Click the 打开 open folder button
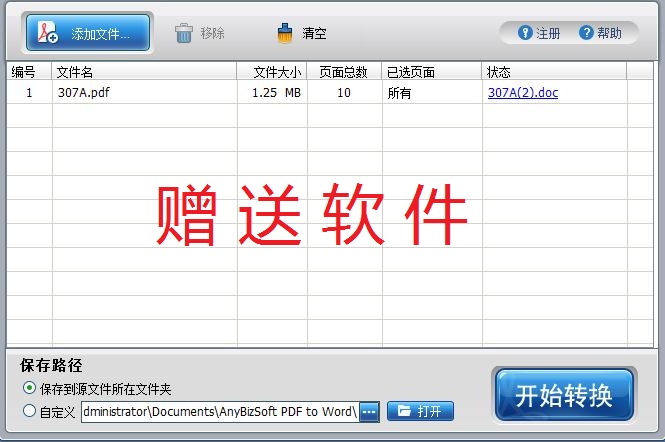This screenshot has height=442, width=665. [420, 411]
